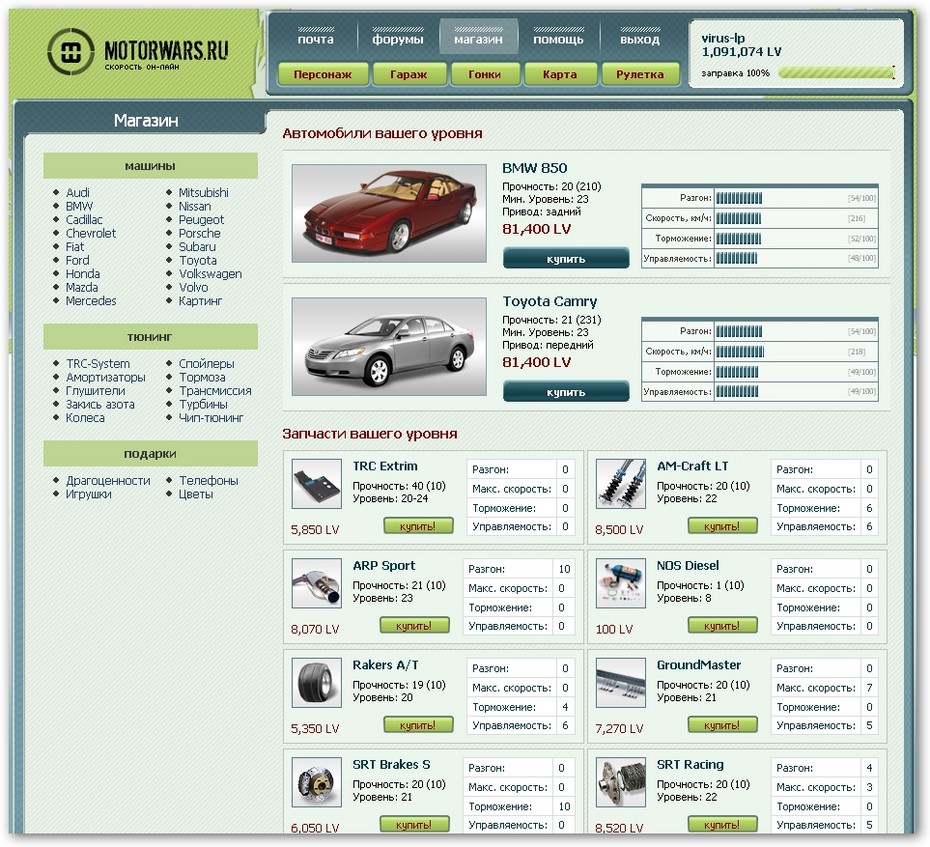Click the NOS Diesel nitrous image

(620, 583)
